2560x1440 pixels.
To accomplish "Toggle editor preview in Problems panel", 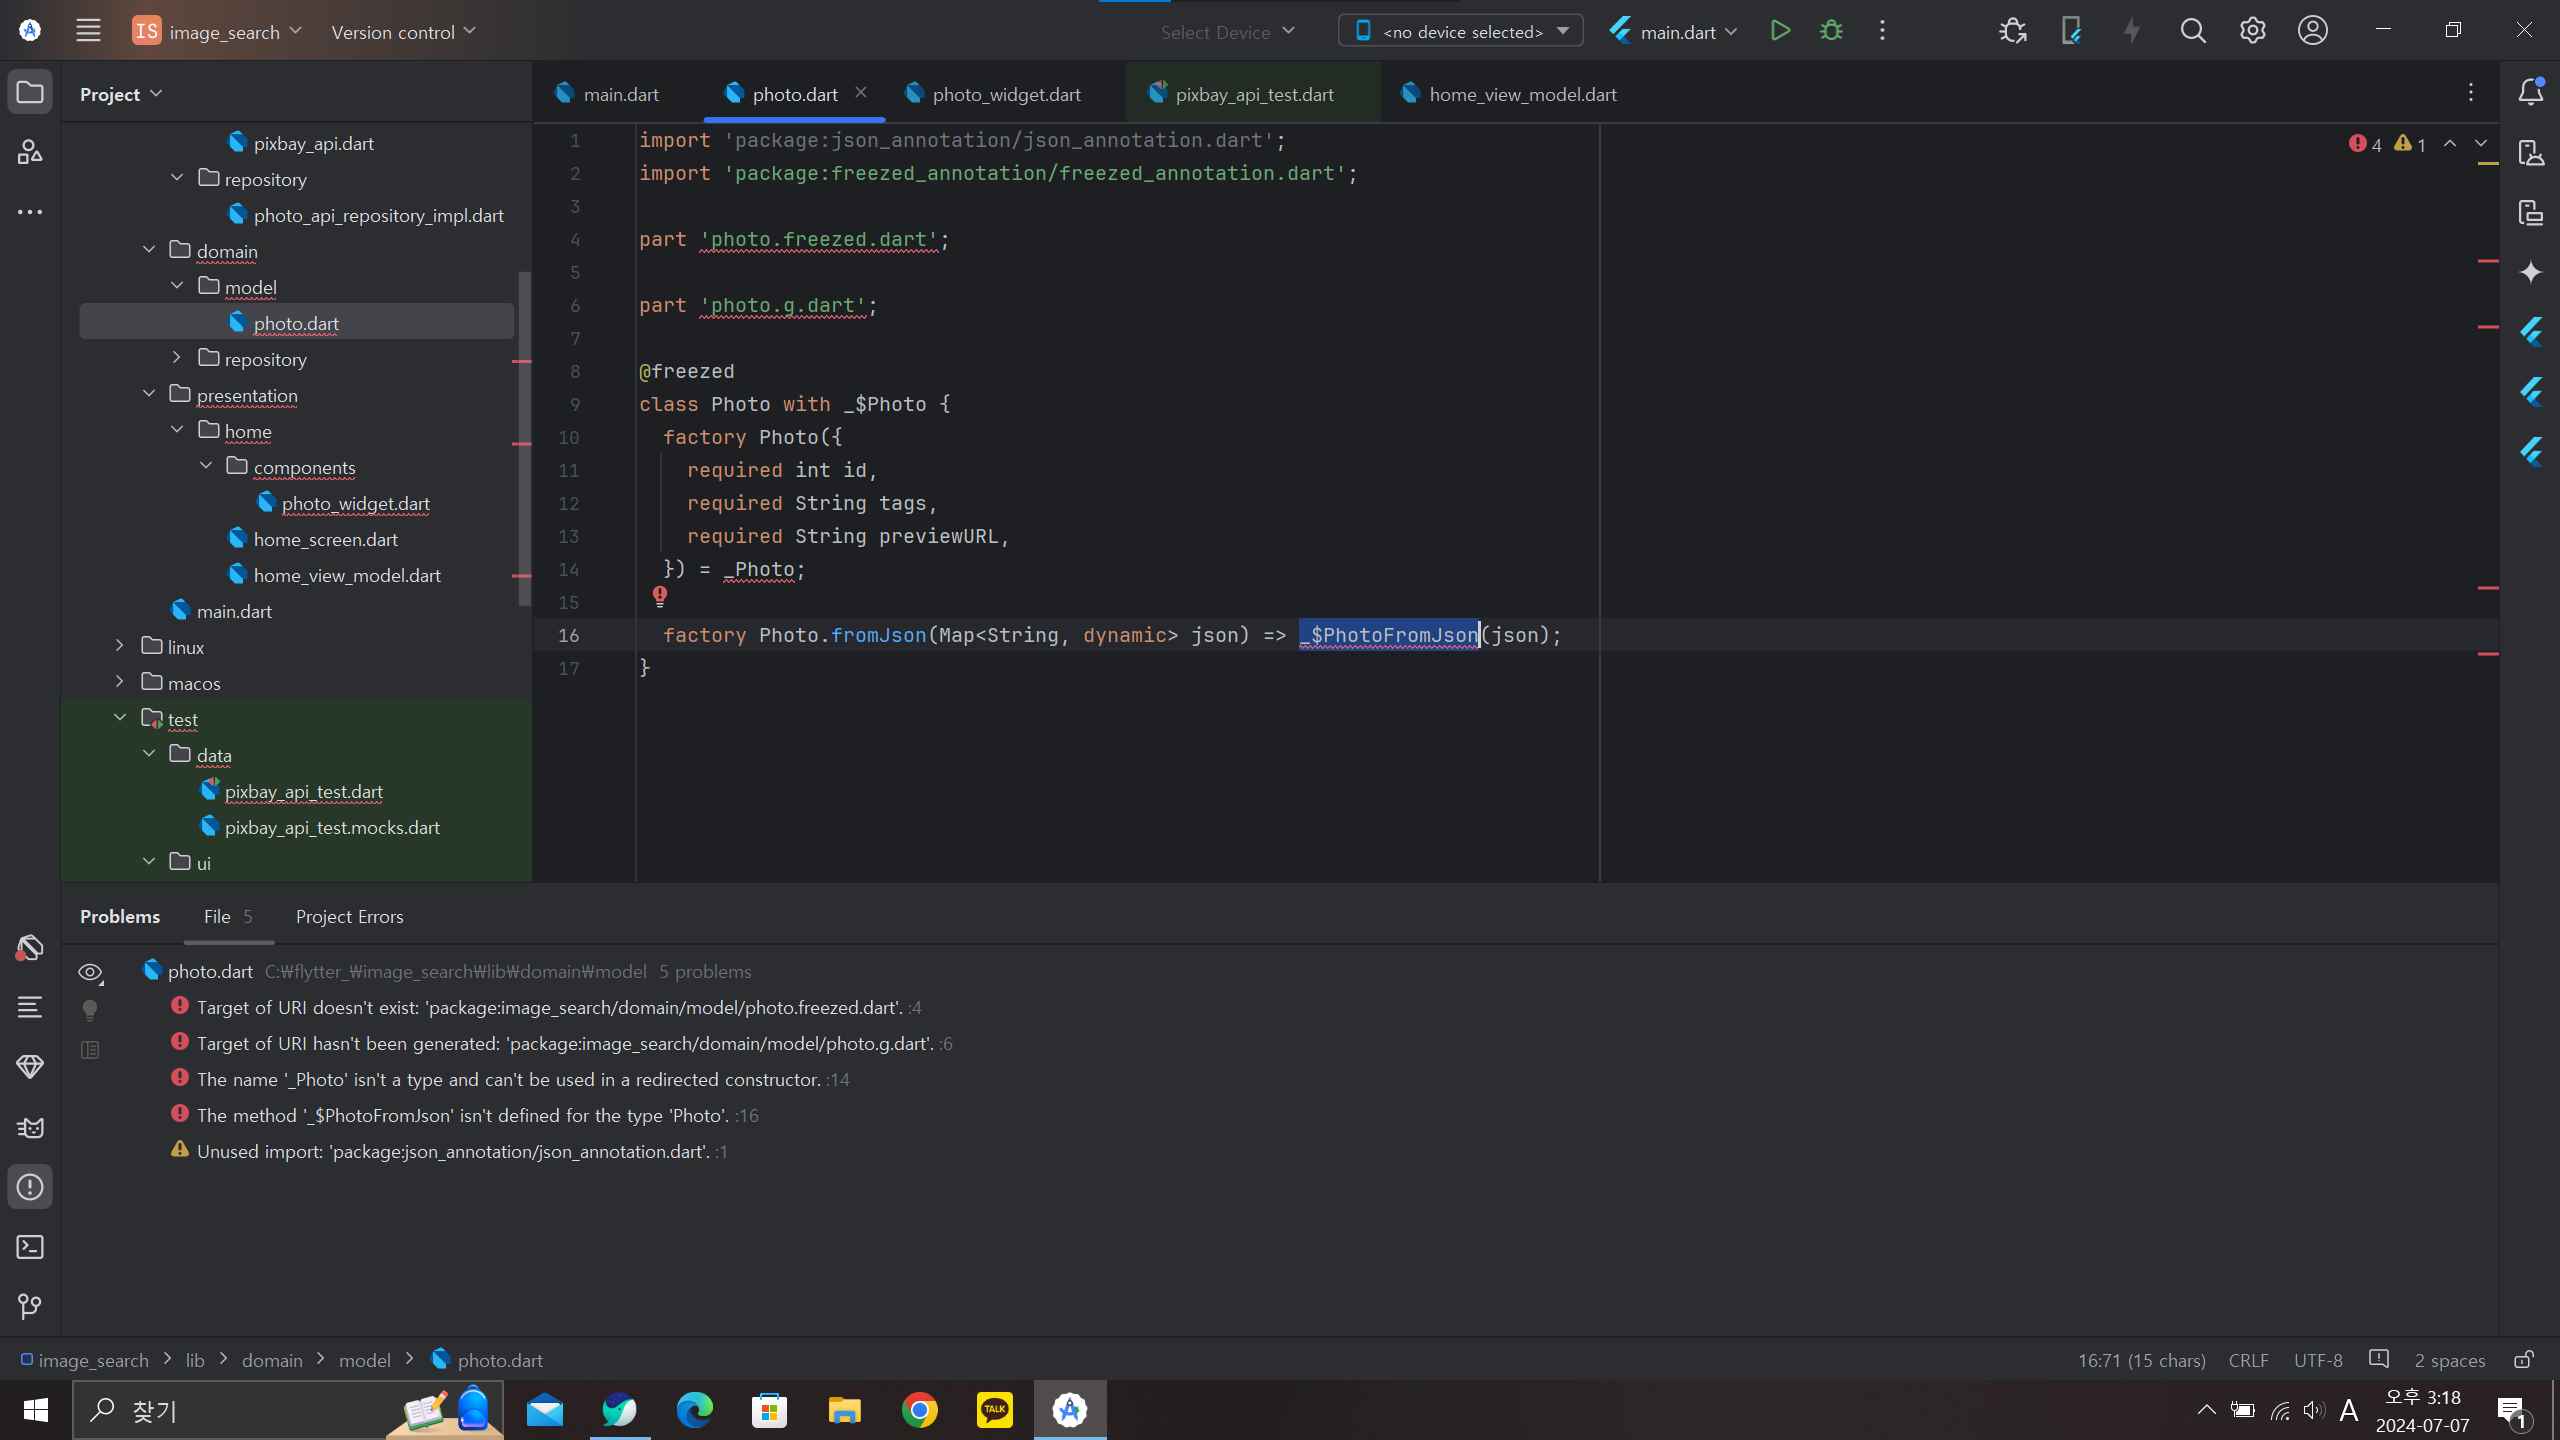I will pos(90,1050).
